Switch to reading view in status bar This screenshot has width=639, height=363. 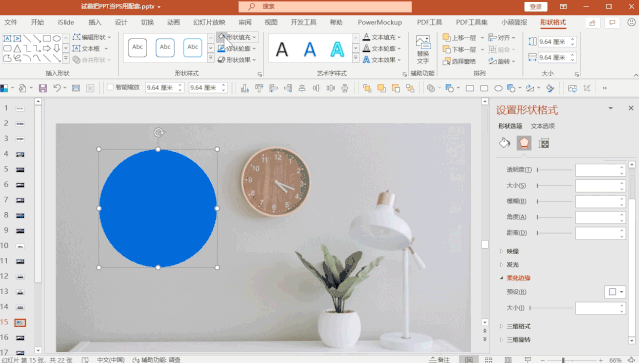(x=508, y=360)
